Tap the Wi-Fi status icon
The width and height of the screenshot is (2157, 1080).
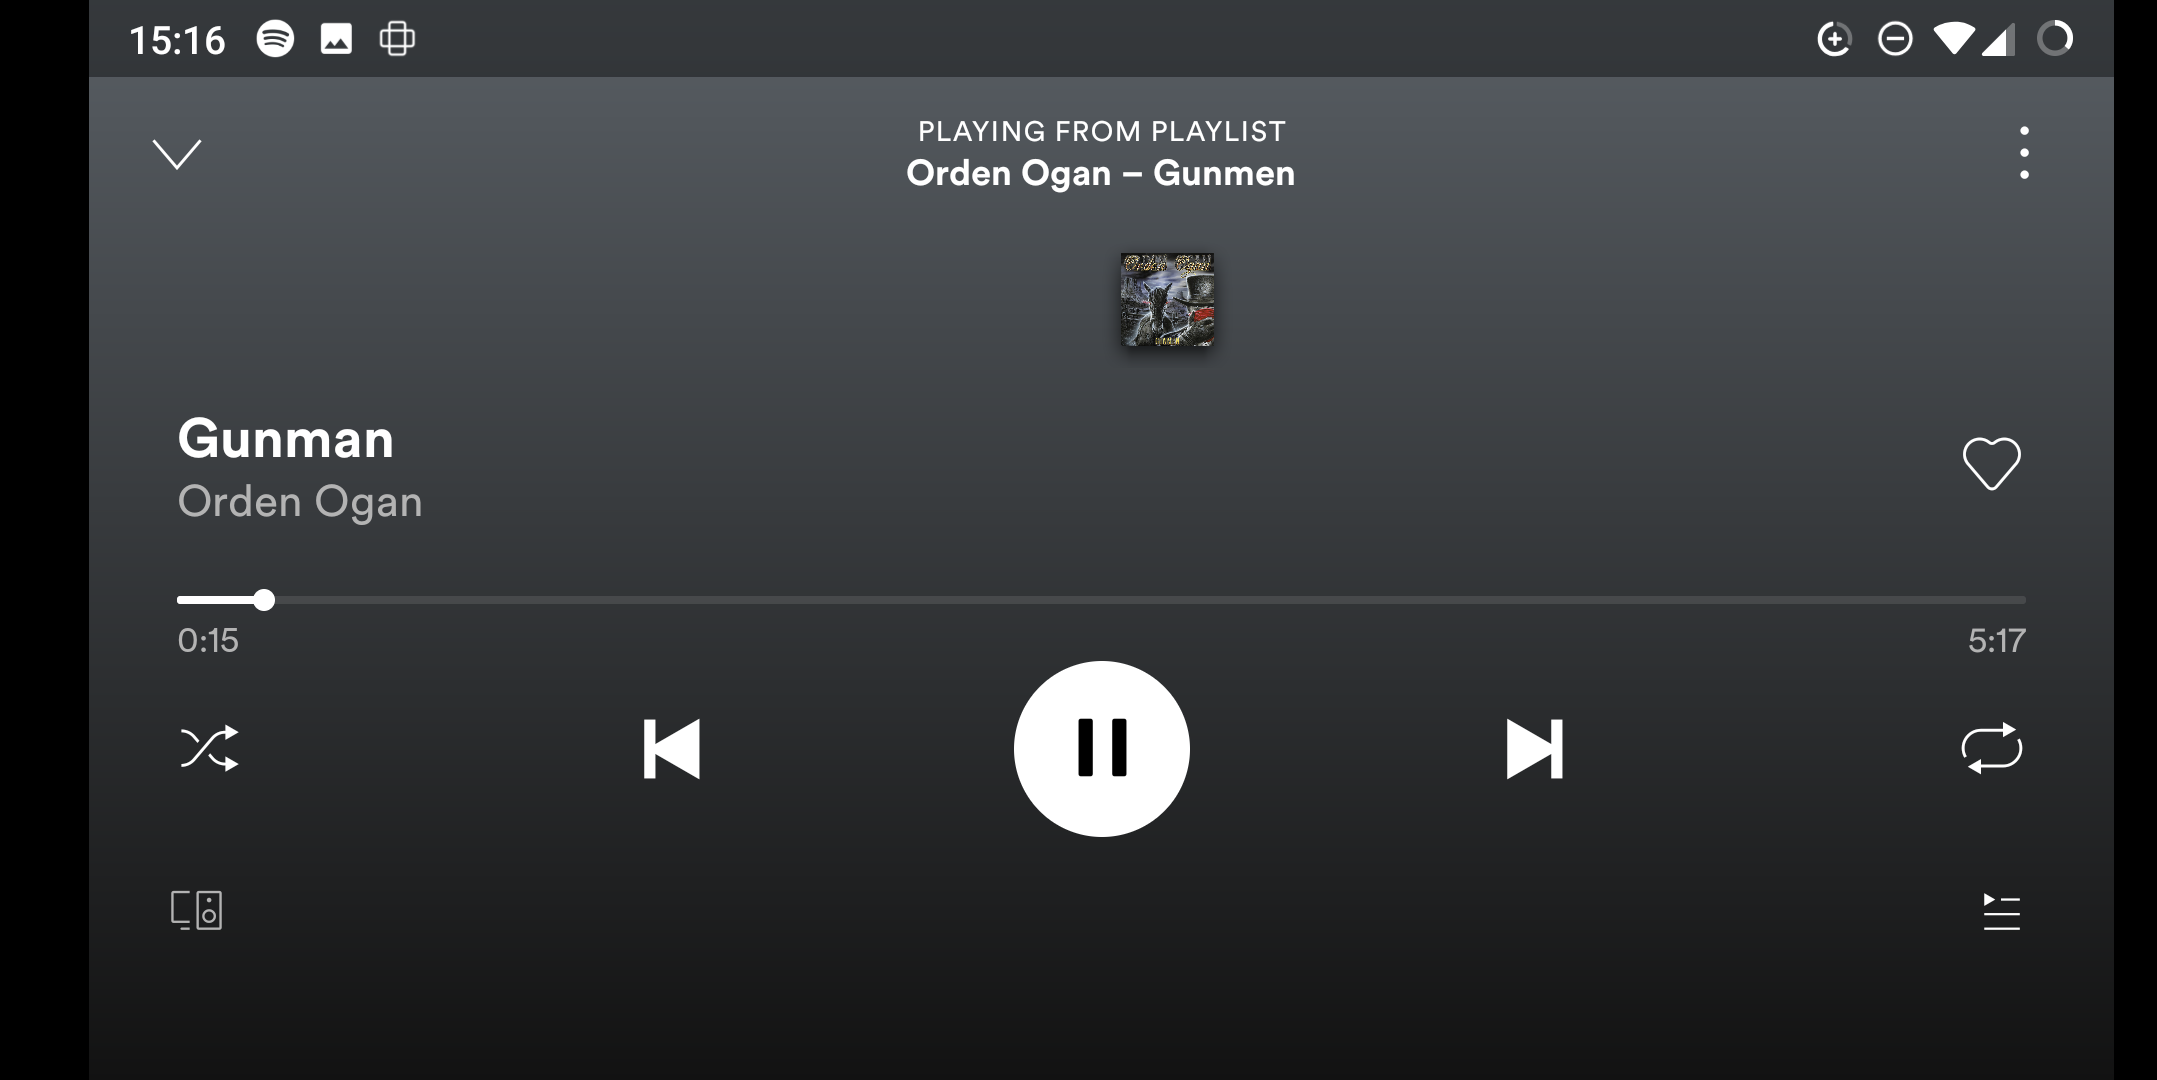(x=1953, y=39)
